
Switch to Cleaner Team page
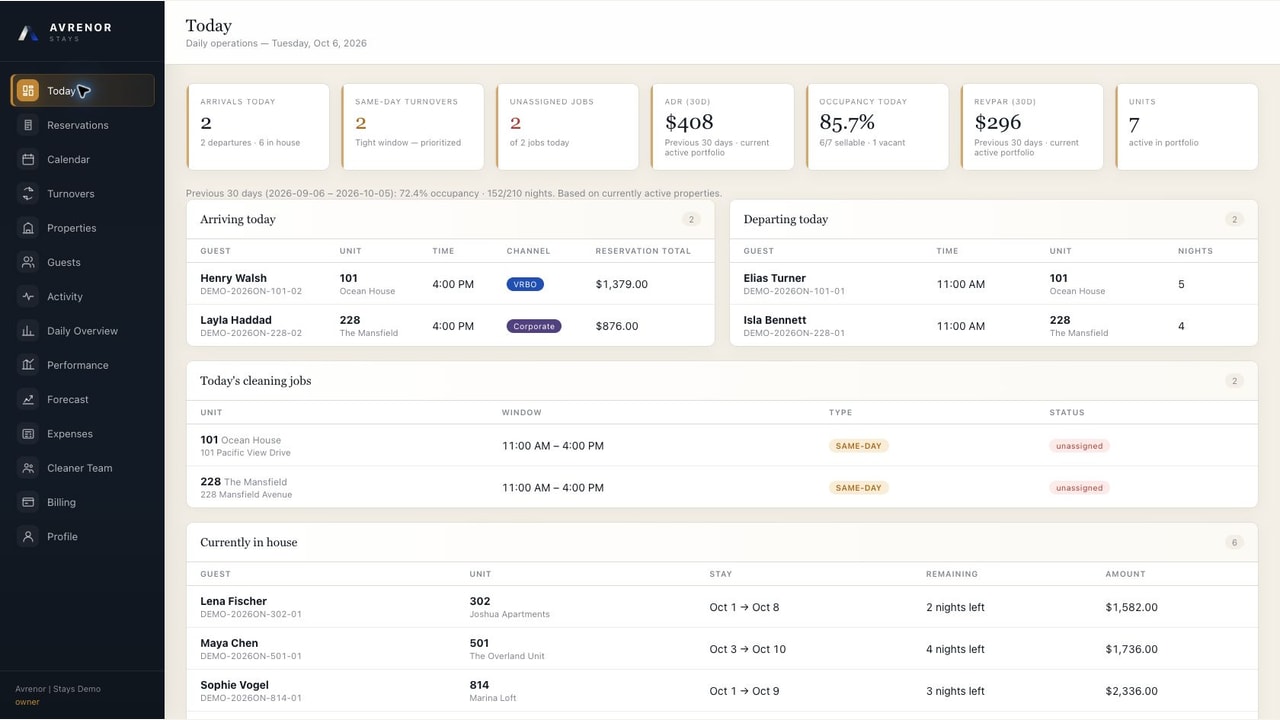82,468
